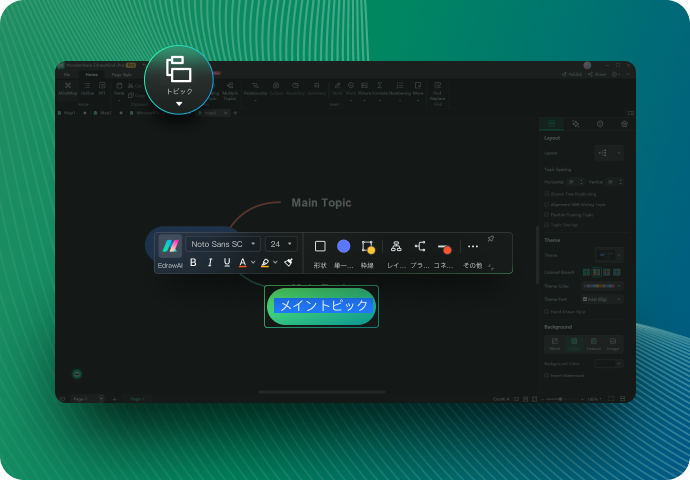Viewport: 690px width, 480px height.
Task: Apply bold formatting to the topic text
Action: click(x=194, y=263)
